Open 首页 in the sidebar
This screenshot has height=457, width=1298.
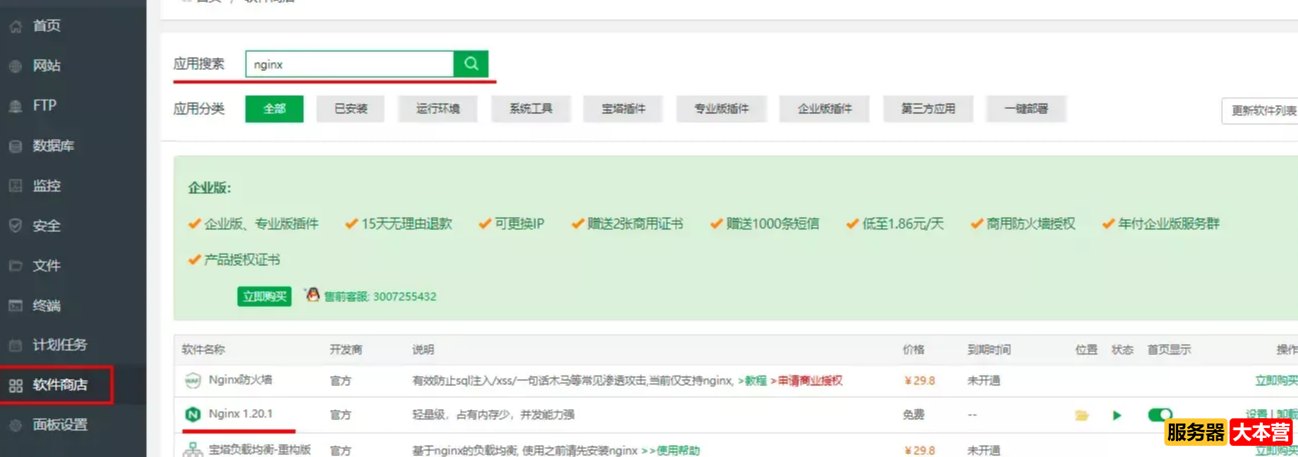(x=46, y=26)
